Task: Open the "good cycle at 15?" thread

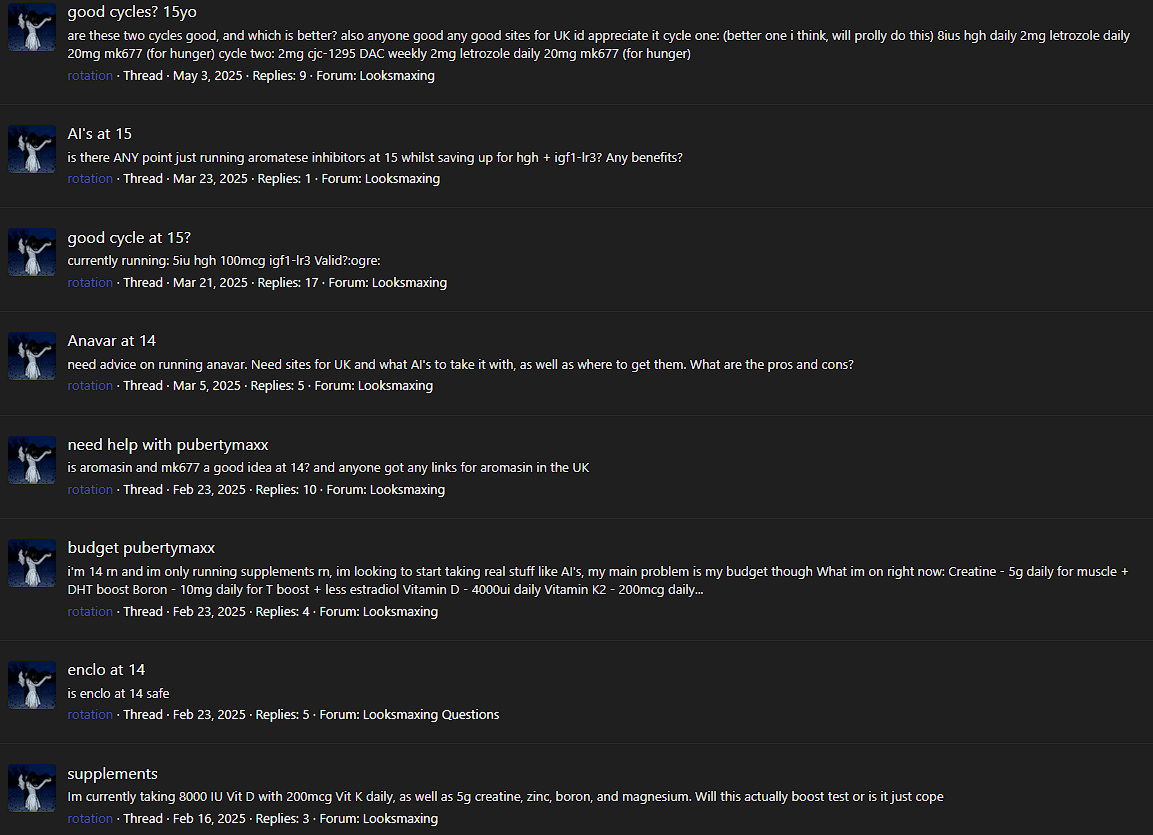Action: tap(129, 238)
